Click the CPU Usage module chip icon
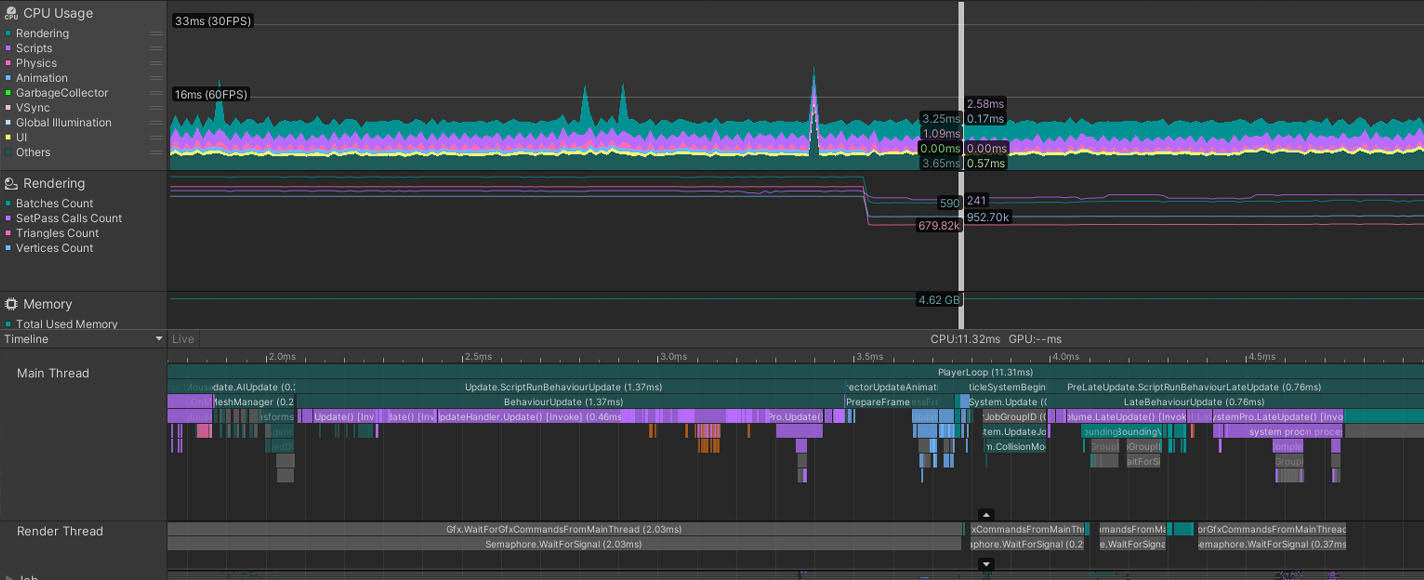The image size is (1424, 580). [11, 13]
